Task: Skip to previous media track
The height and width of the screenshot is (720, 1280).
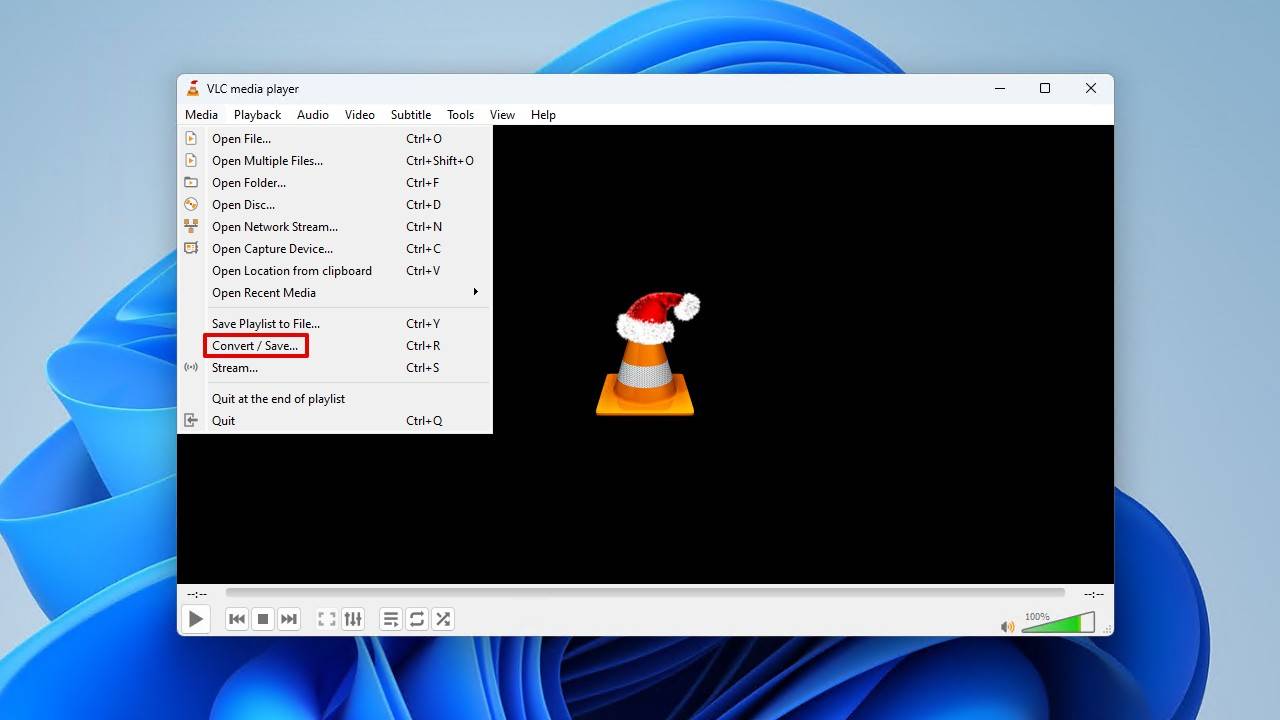Action: [237, 619]
